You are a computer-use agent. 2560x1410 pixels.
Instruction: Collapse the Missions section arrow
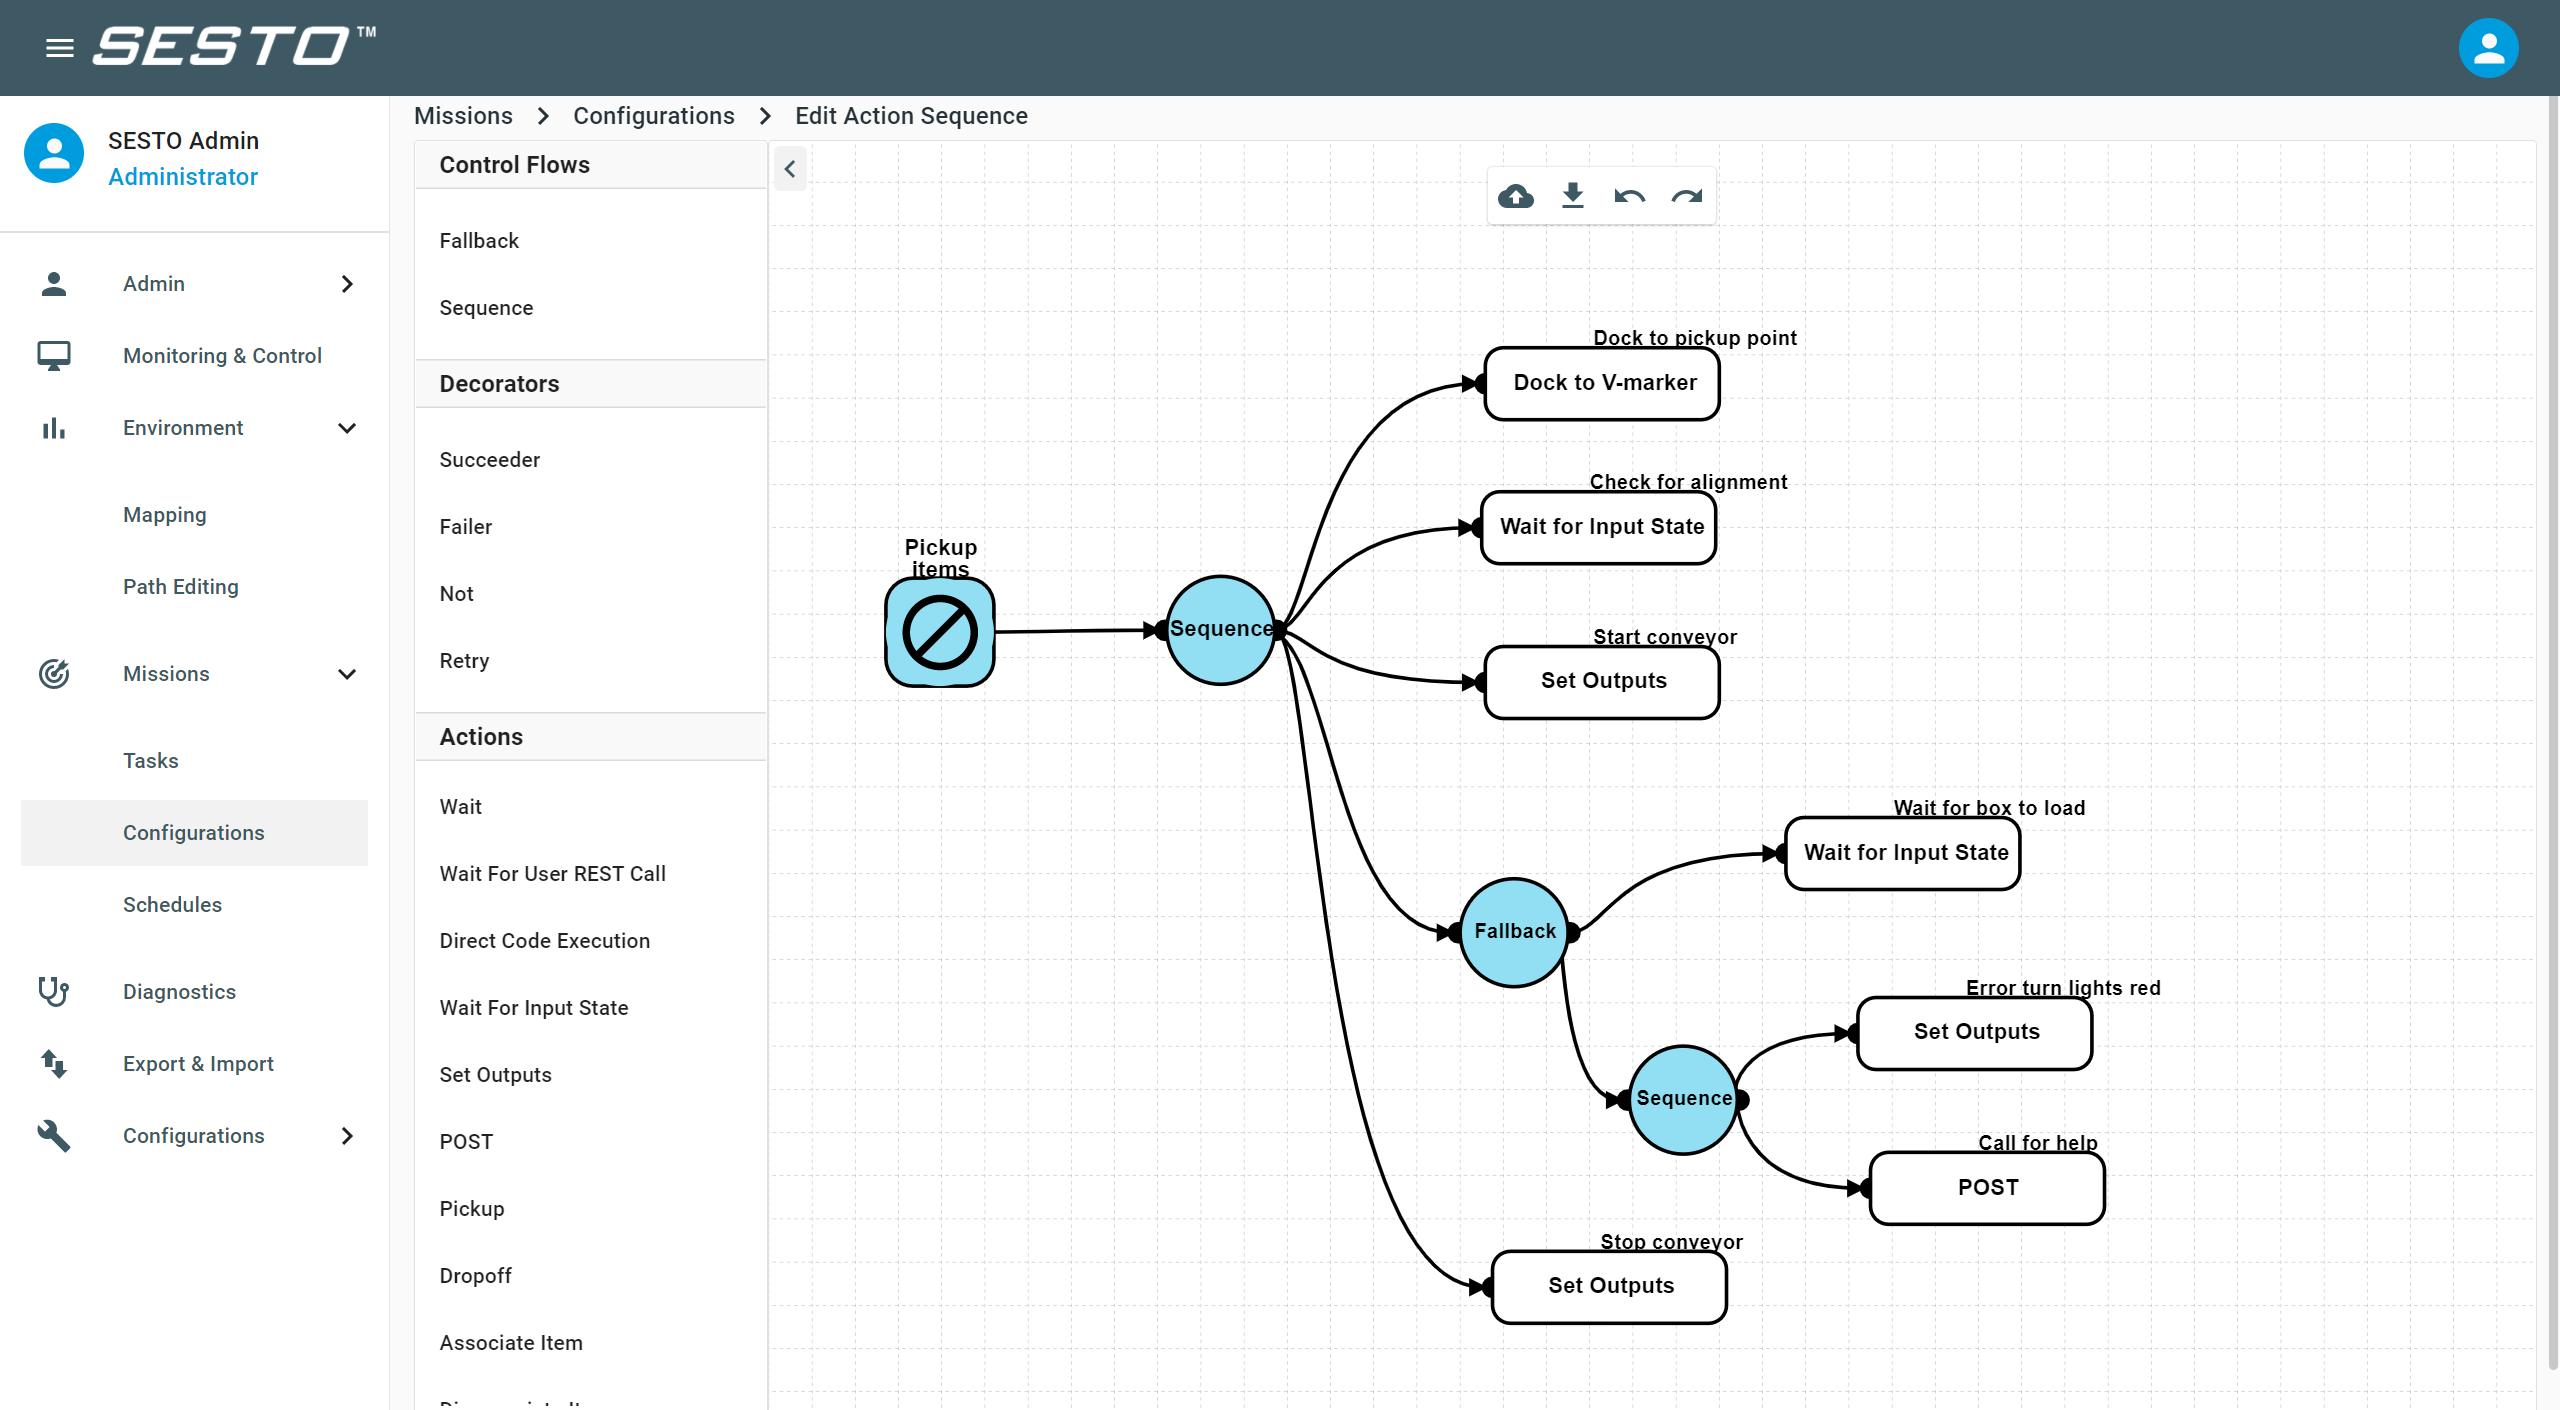tap(347, 674)
